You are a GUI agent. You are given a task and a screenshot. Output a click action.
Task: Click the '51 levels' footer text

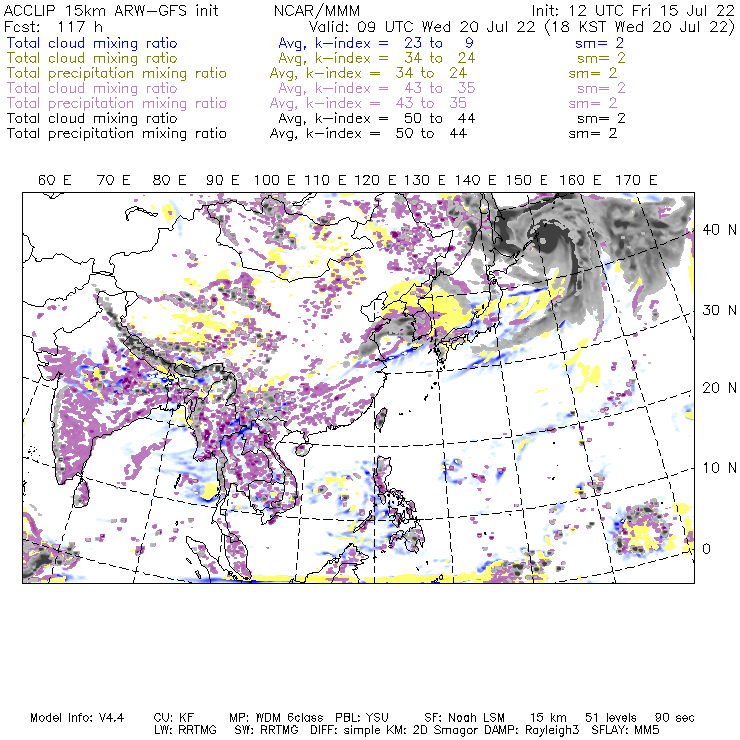pos(611,718)
